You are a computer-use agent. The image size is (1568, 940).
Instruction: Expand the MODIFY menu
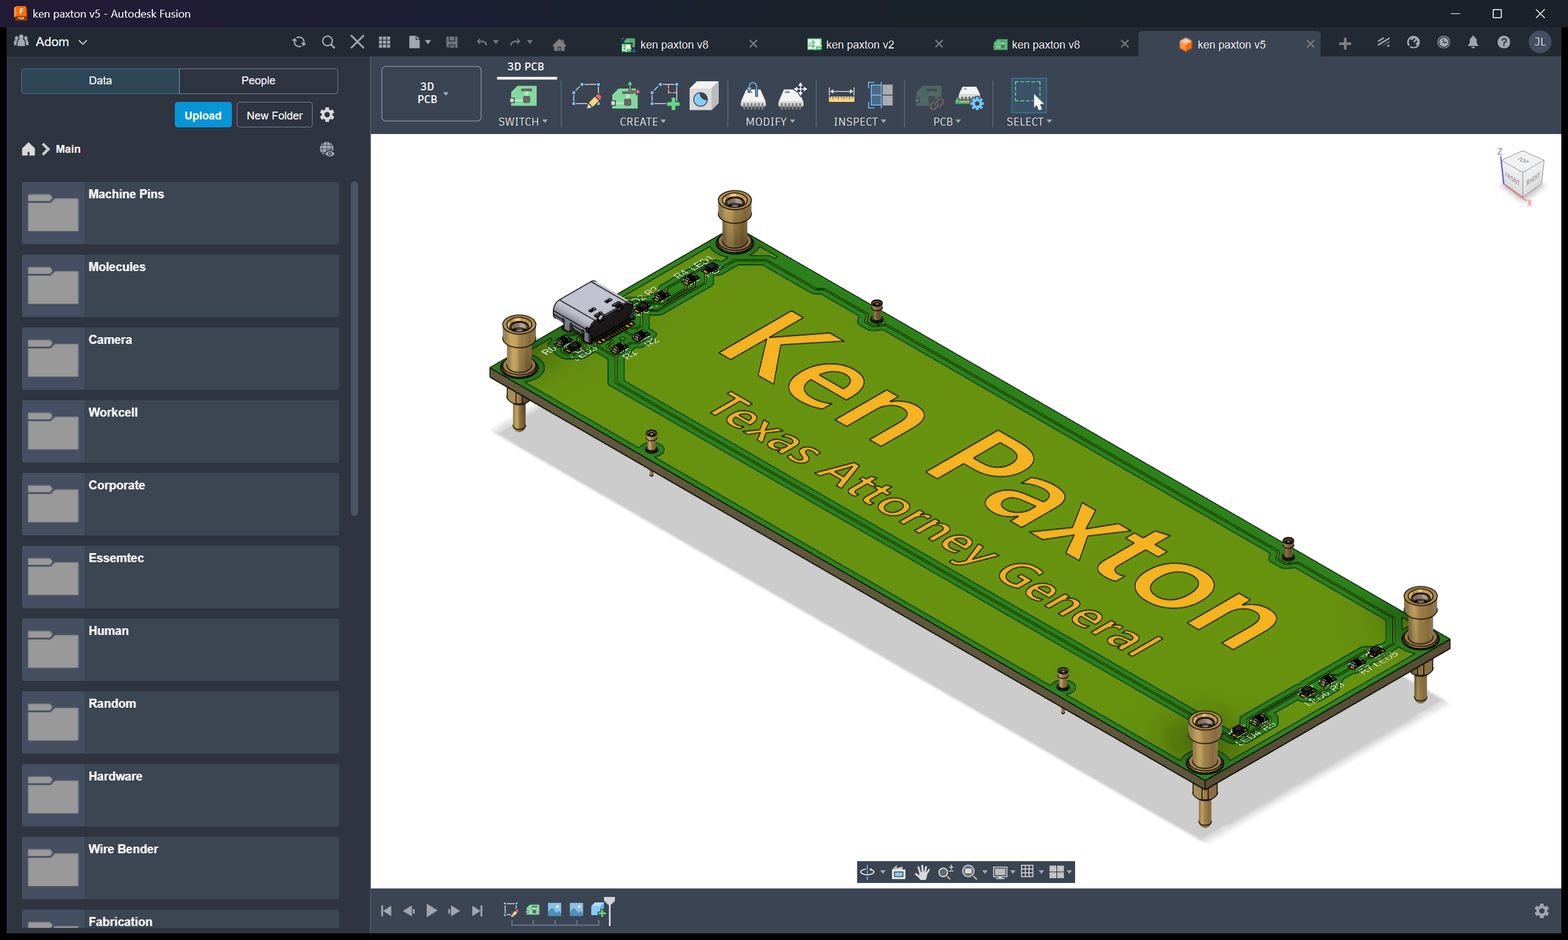pyautogui.click(x=770, y=122)
